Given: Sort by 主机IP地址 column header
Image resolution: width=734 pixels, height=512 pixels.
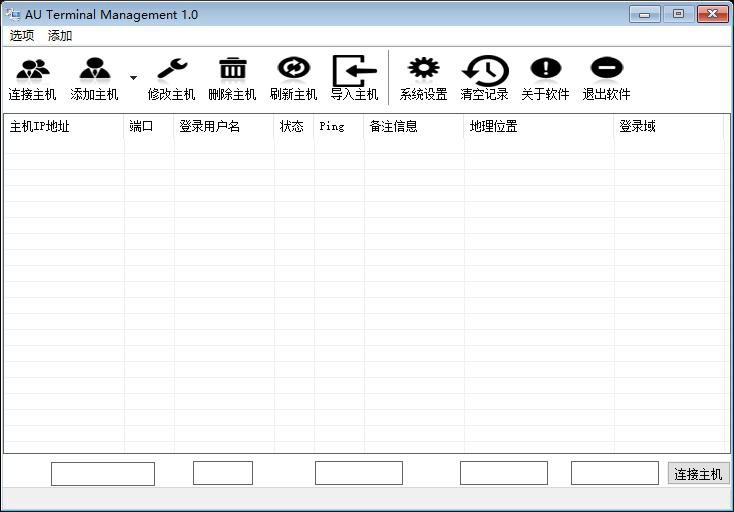Looking at the screenshot, I should pyautogui.click(x=64, y=127).
